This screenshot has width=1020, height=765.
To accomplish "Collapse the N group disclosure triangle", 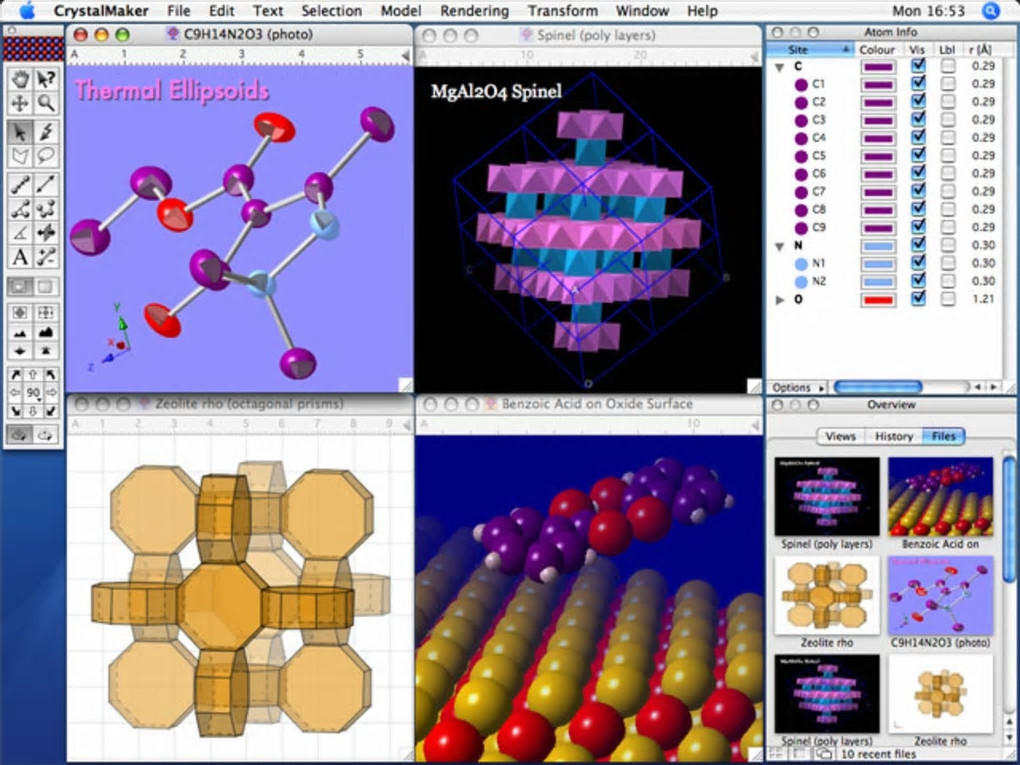I will pyautogui.click(x=779, y=247).
